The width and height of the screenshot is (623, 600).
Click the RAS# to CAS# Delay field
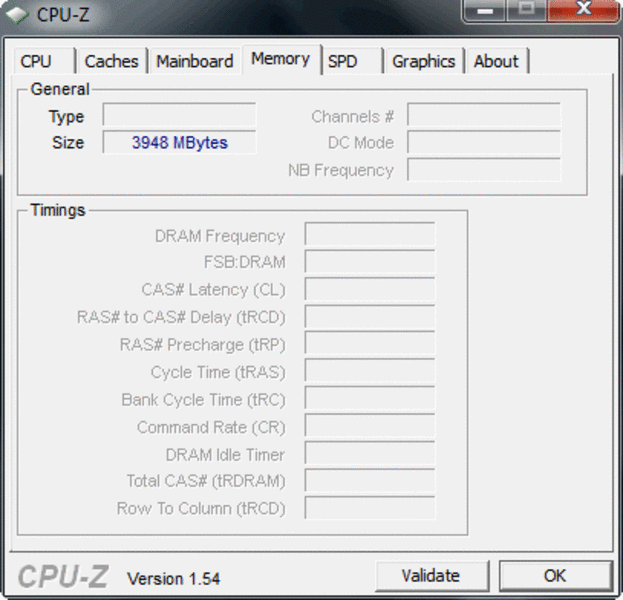coord(370,316)
